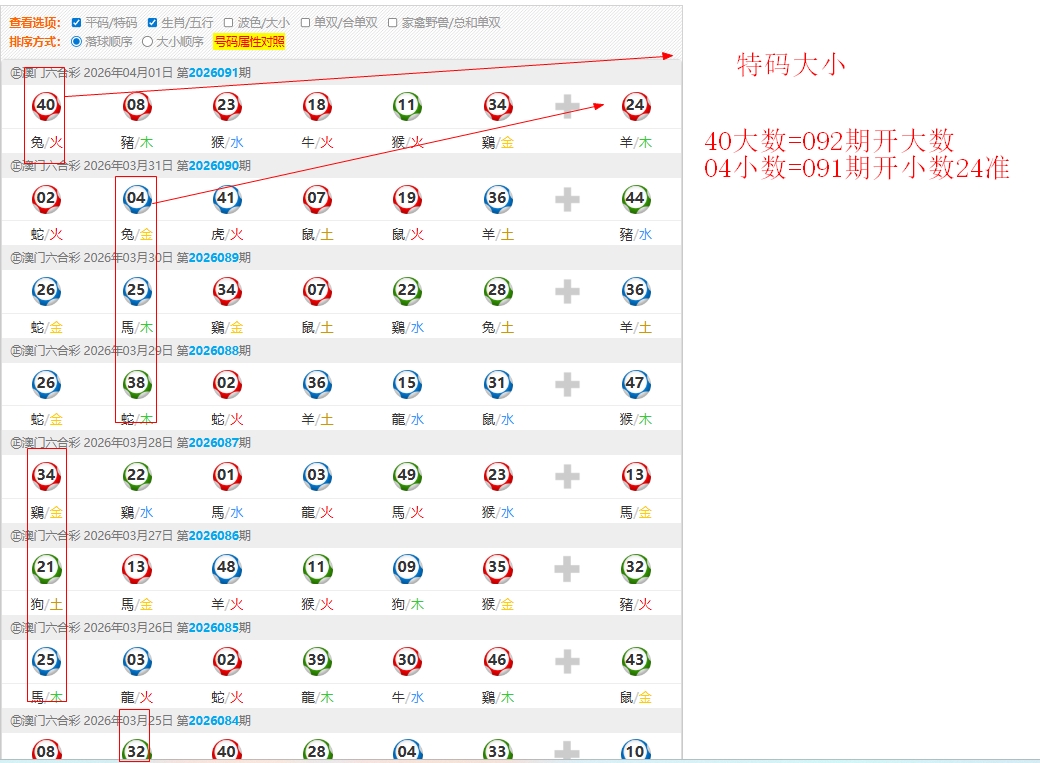Open period number 2026091 link

click(x=213, y=73)
